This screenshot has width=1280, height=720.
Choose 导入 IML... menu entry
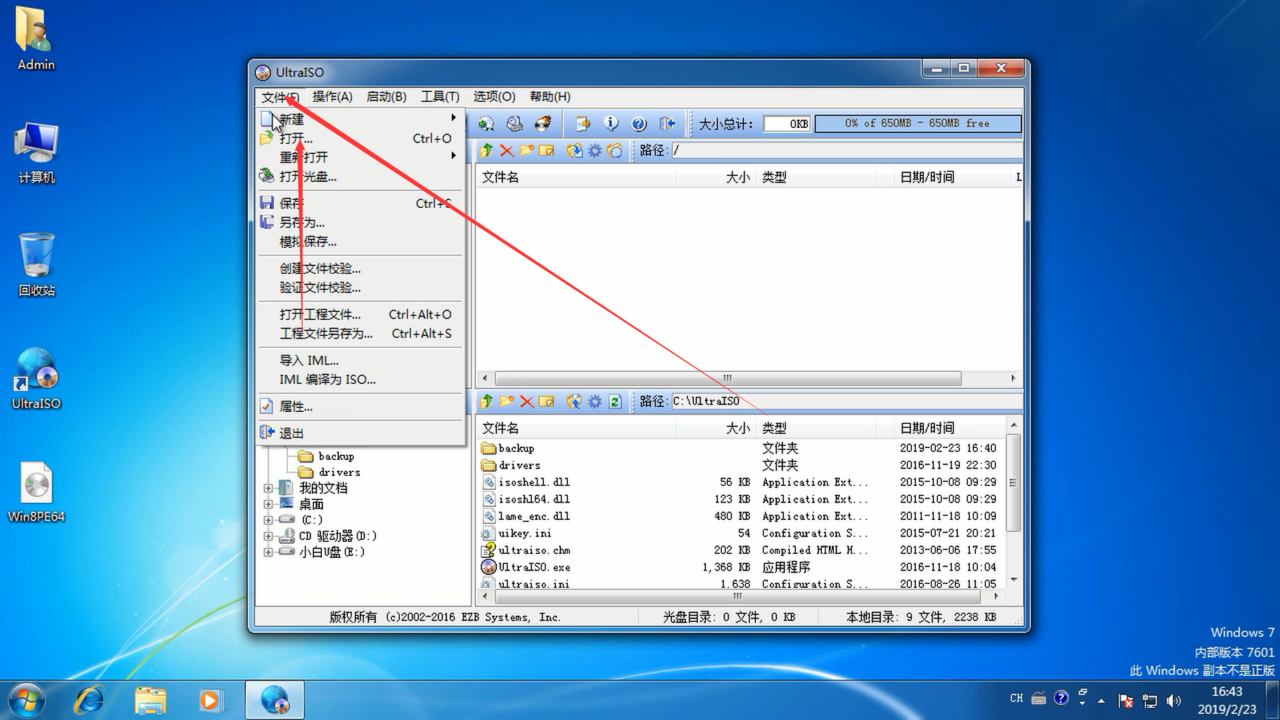(x=360, y=360)
